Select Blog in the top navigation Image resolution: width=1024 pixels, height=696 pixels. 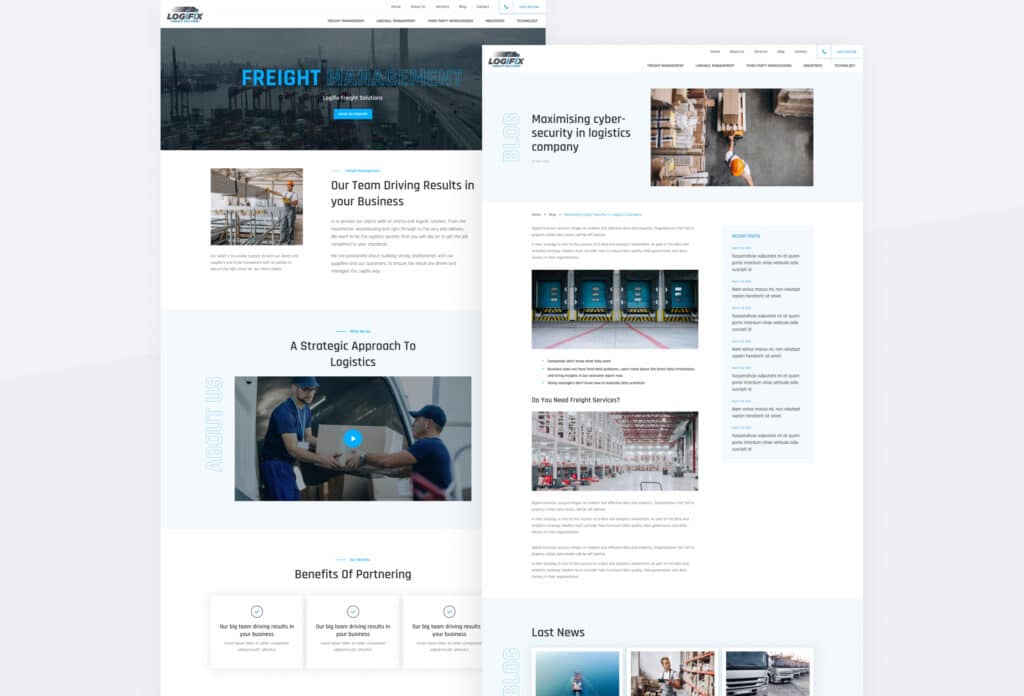[x=780, y=51]
